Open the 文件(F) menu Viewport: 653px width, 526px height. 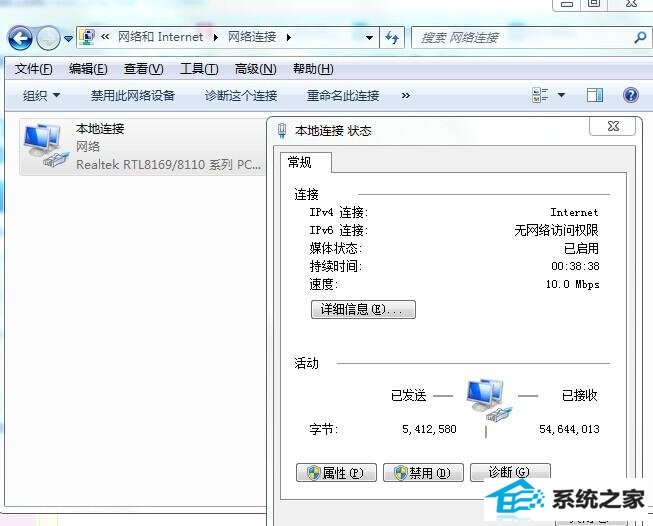pyautogui.click(x=33, y=69)
